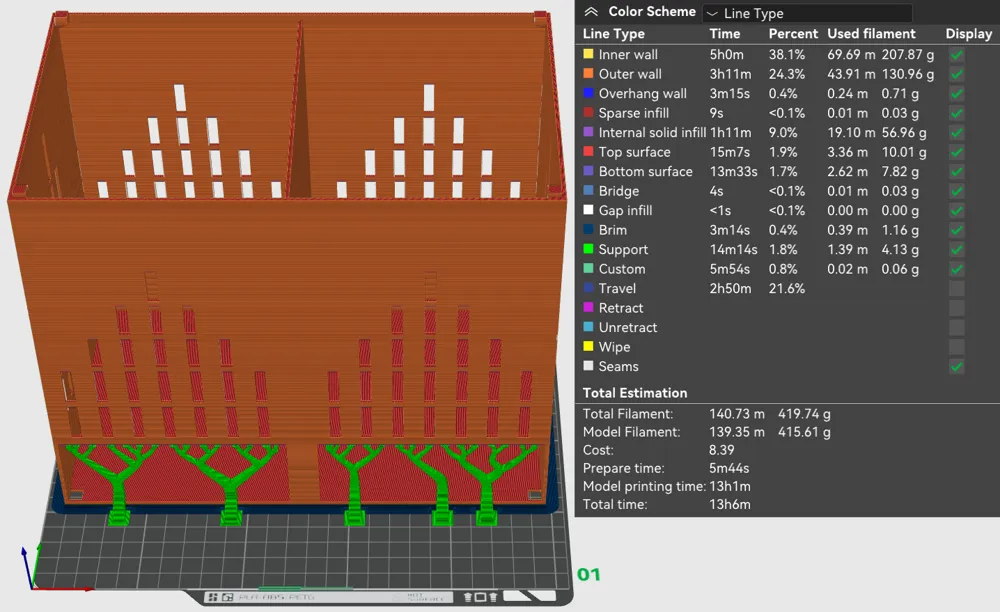Click the dark blue Brim color swatch
Screen dimensions: 1000x612
click(x=588, y=230)
